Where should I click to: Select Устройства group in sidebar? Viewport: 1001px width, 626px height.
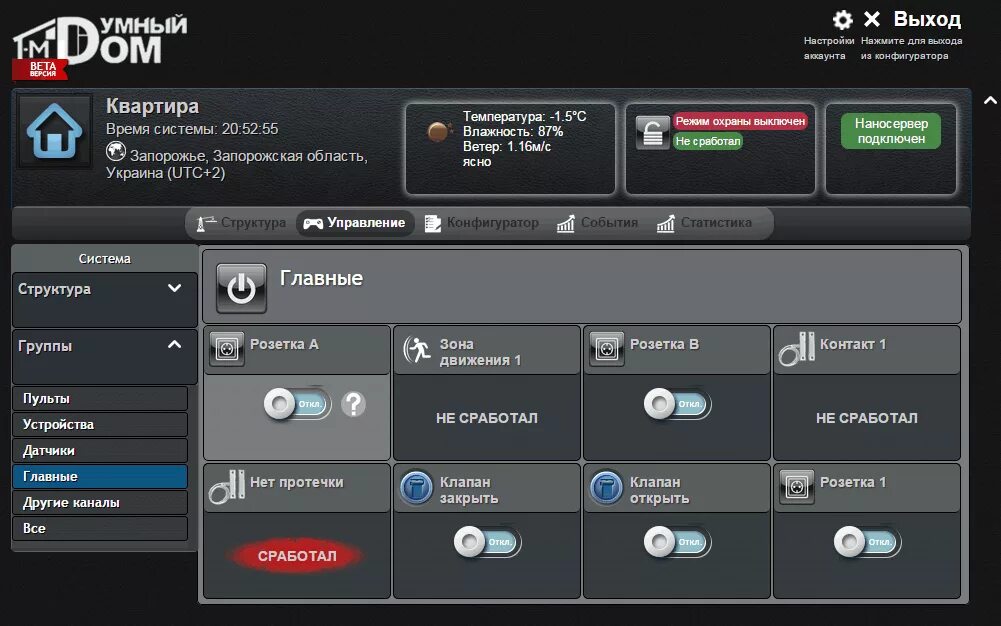100,424
